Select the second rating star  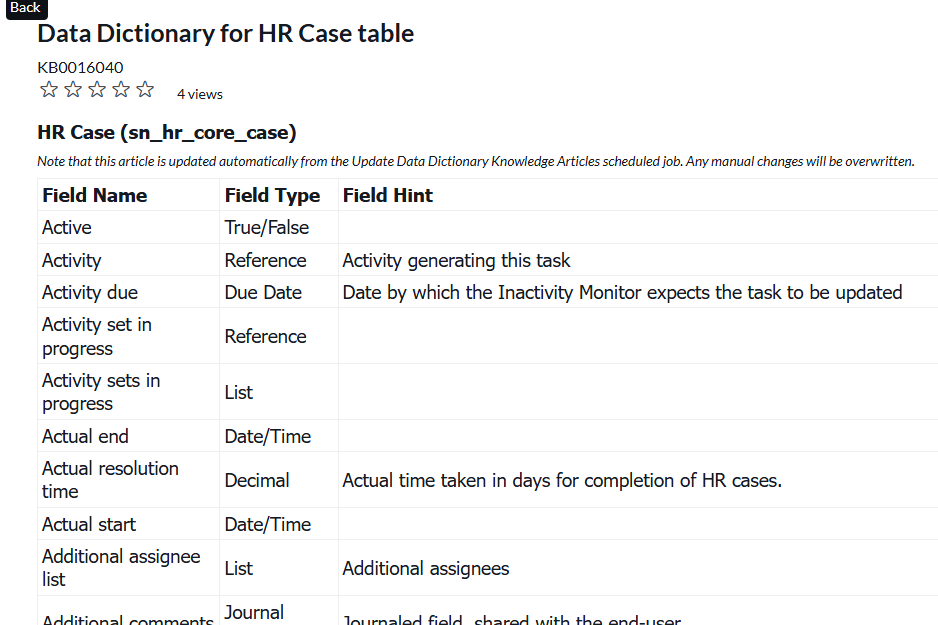click(x=73, y=90)
